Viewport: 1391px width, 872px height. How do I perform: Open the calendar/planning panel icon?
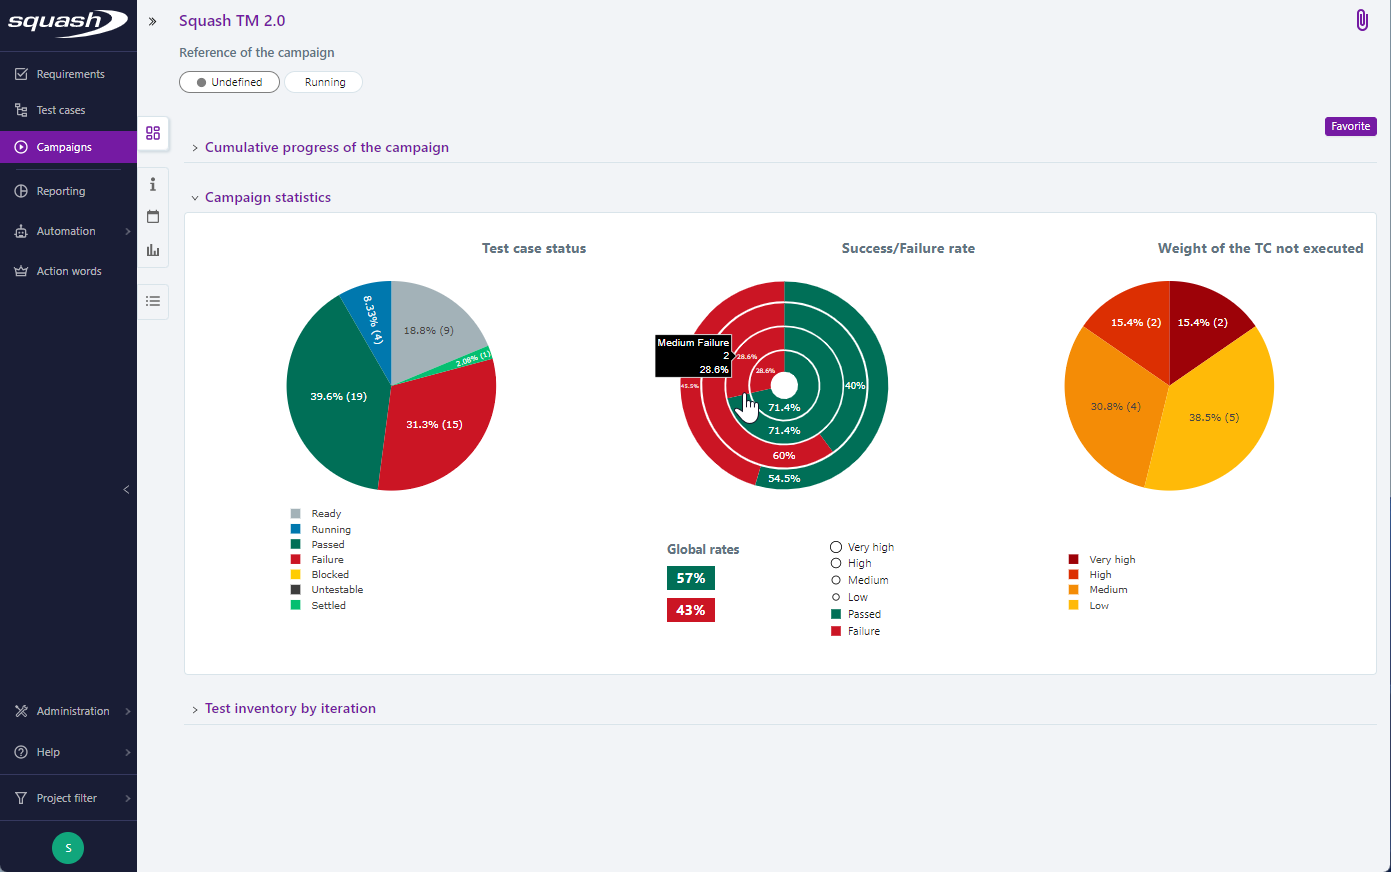(152, 216)
